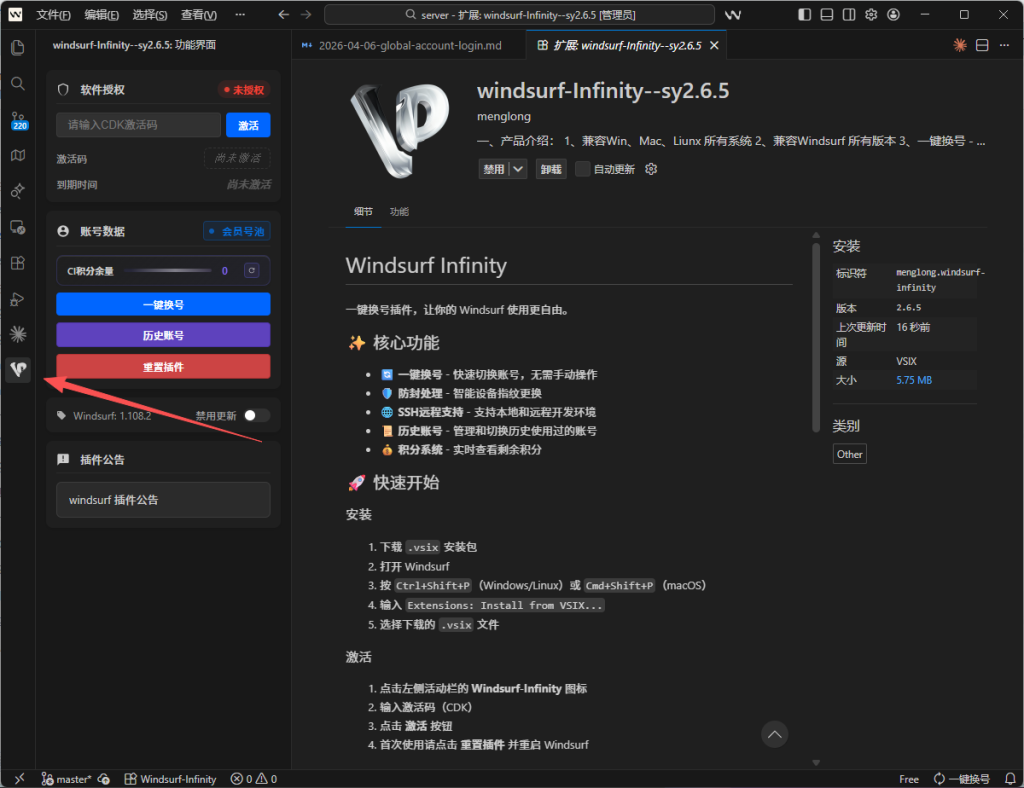This screenshot has width=1024, height=788.
Task: Open extension settings gear next to 自动更新
Action: [650, 169]
